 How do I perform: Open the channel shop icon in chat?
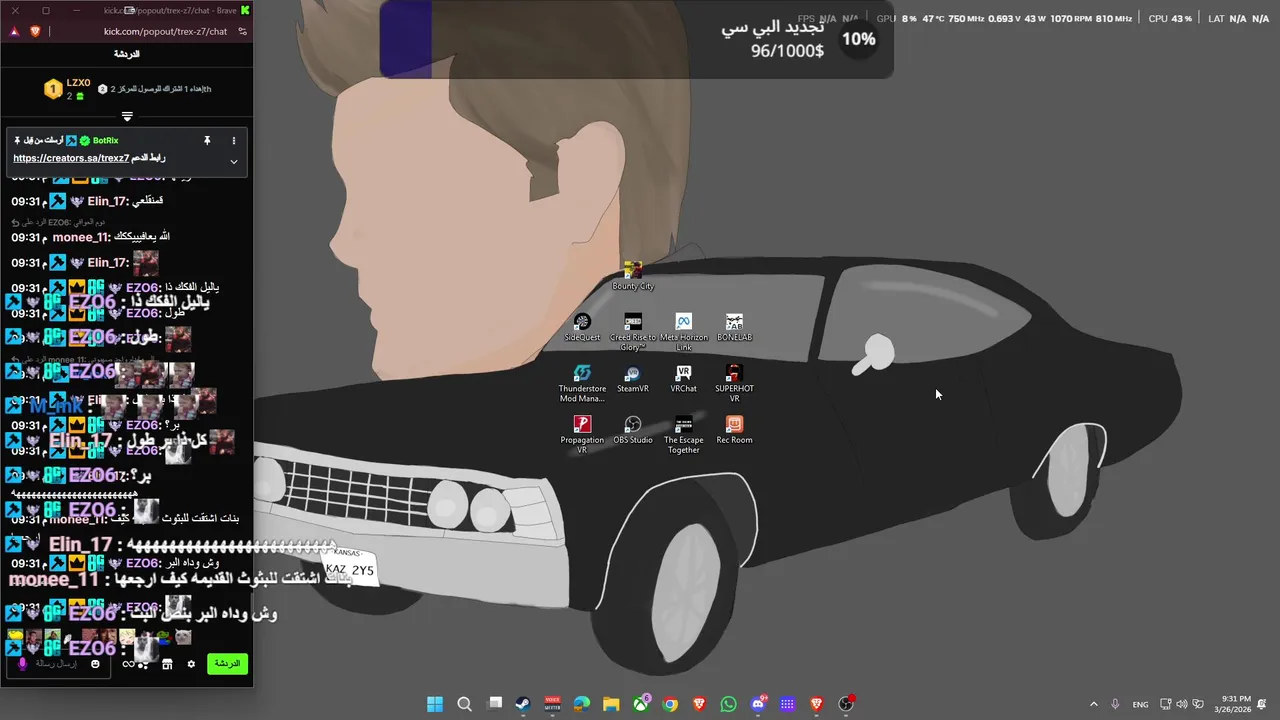(167, 664)
